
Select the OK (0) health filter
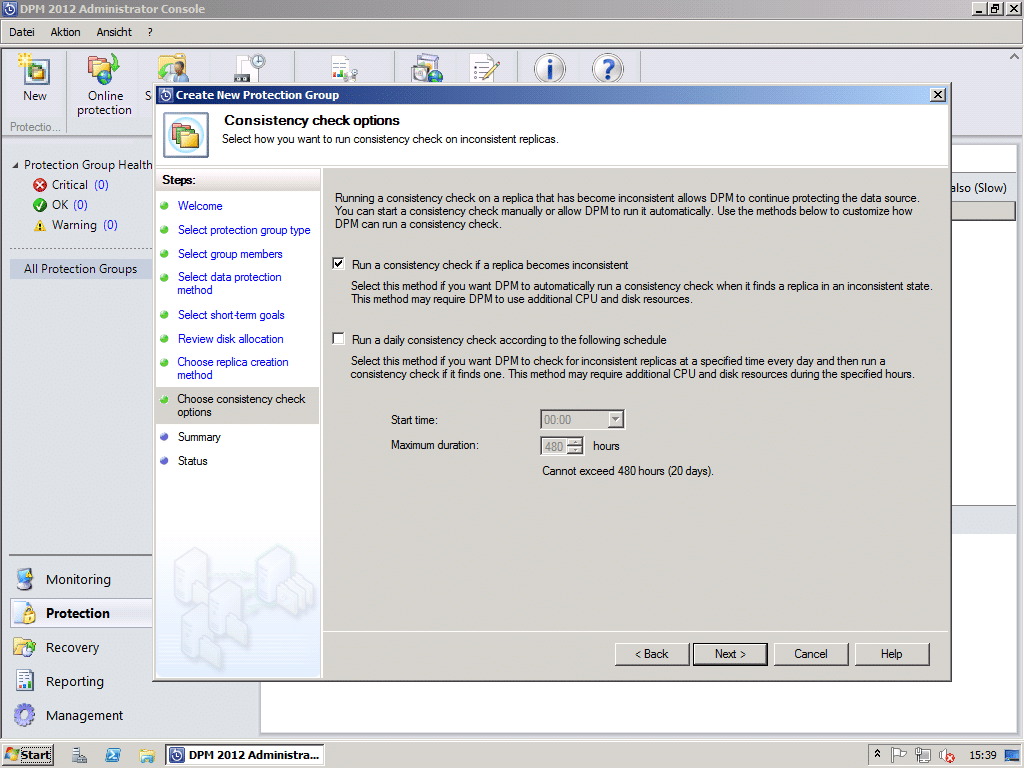70,205
